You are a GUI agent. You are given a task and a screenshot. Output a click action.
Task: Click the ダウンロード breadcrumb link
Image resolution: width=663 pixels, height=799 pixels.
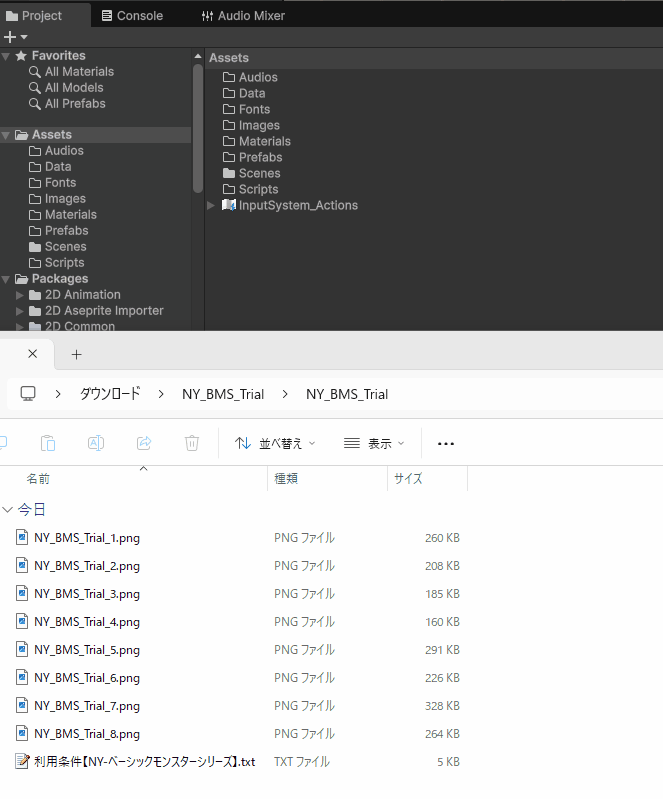click(110, 394)
